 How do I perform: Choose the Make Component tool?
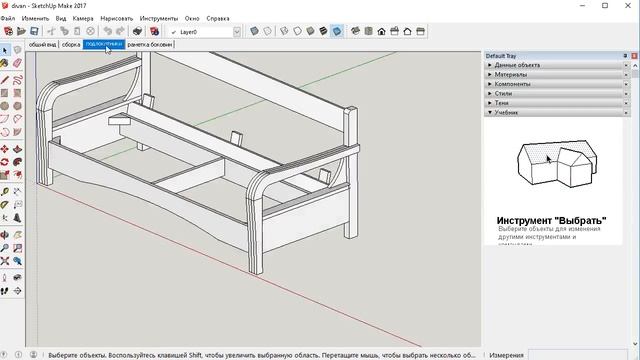pos(17,50)
